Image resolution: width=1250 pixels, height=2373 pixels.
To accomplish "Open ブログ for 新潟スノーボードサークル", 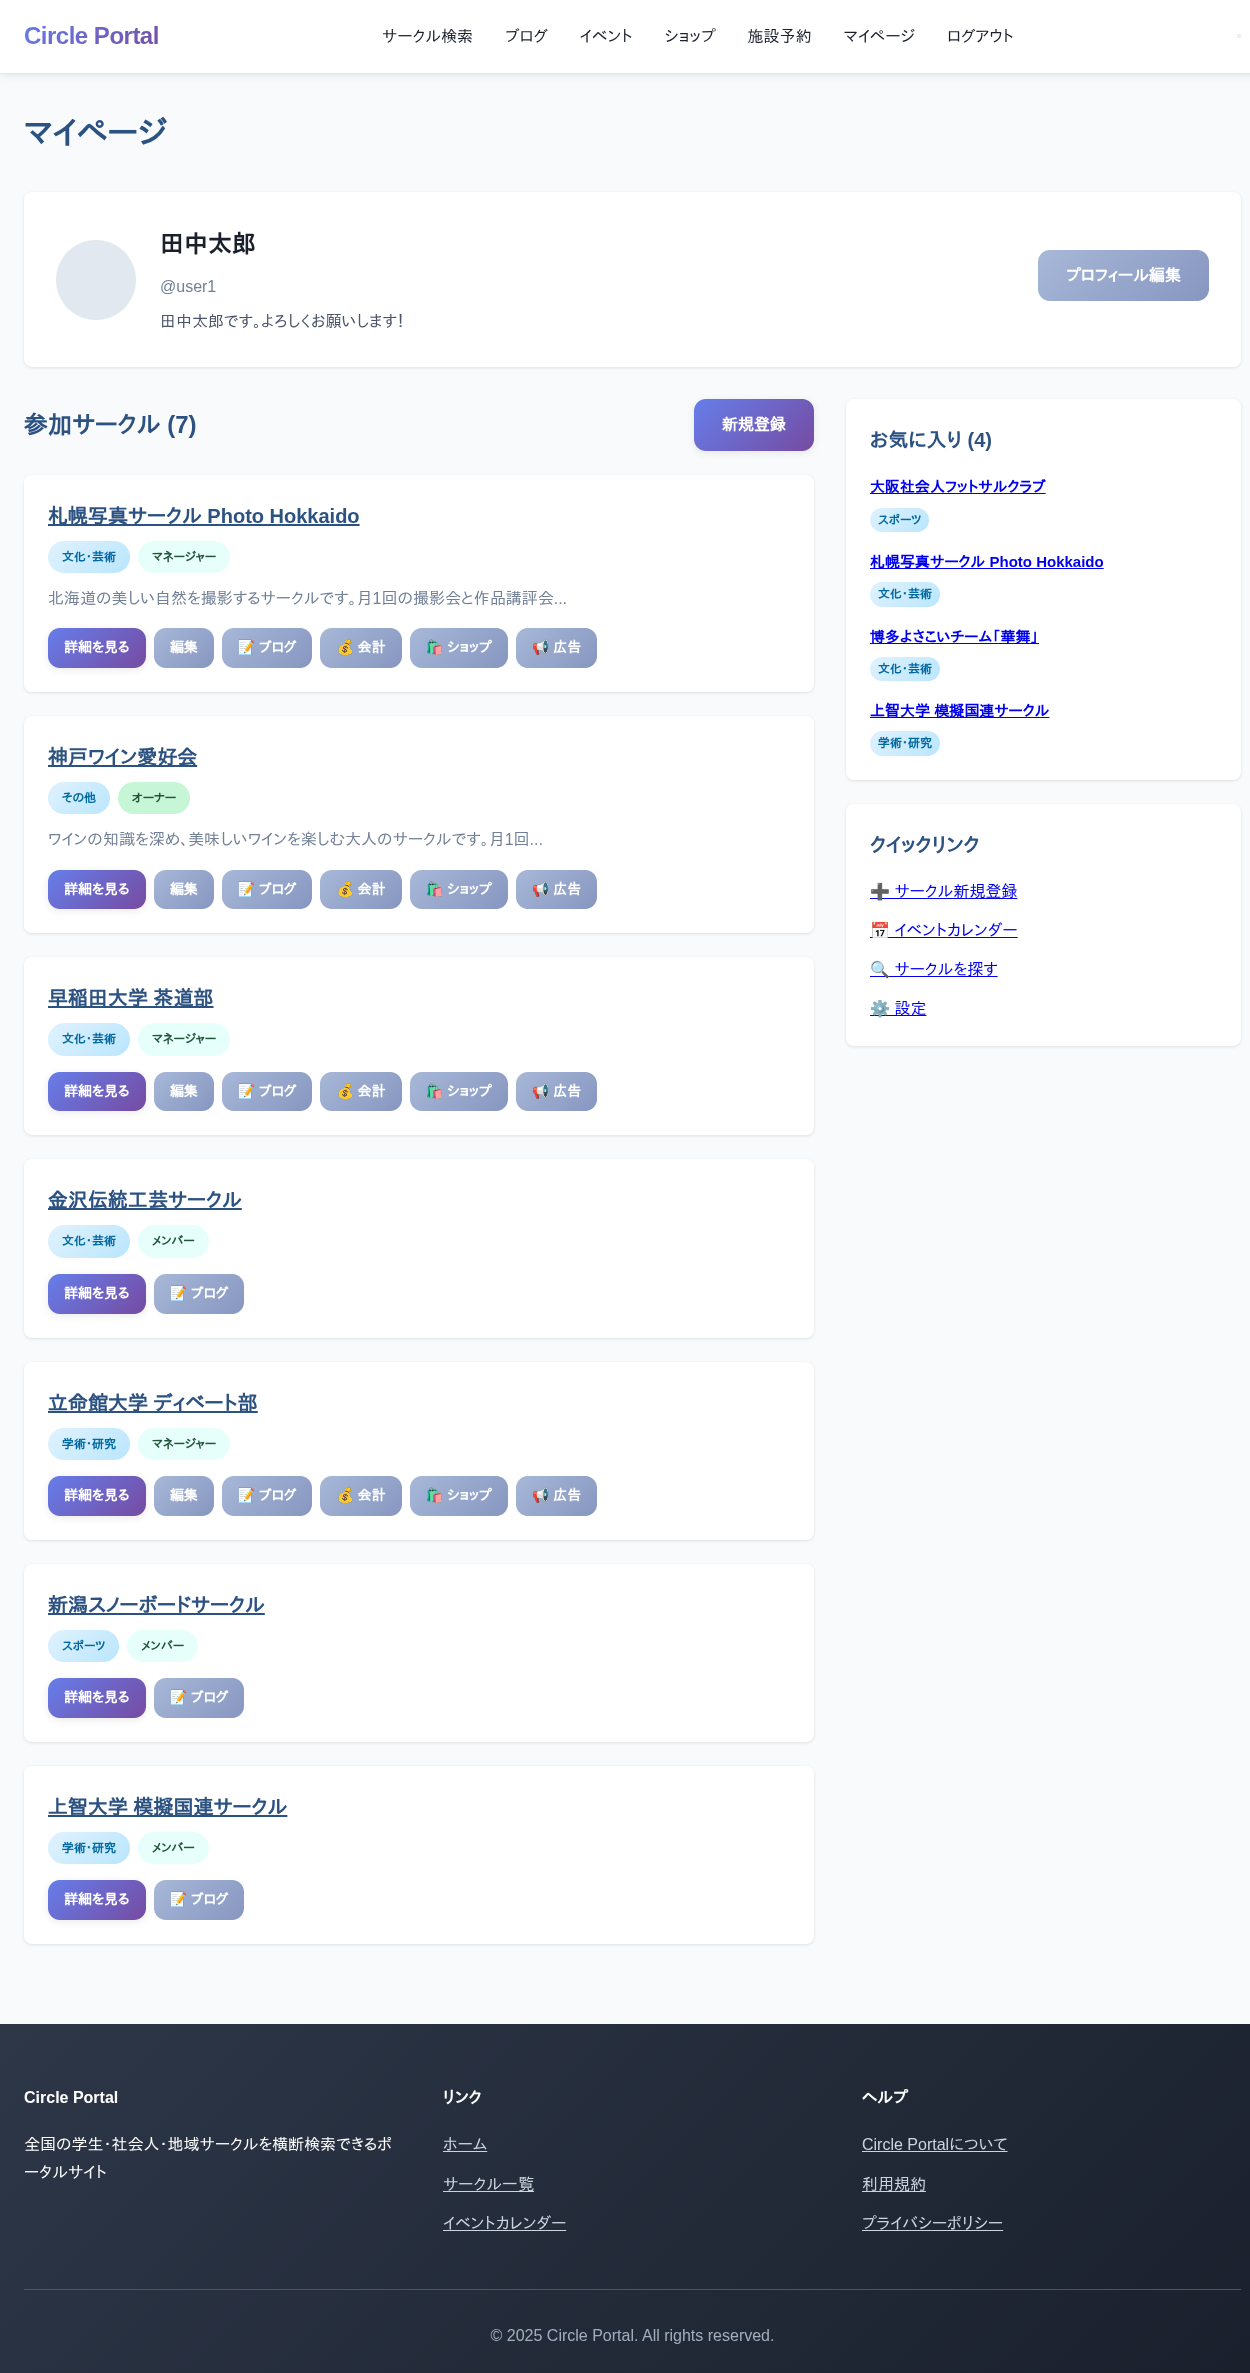I will 199,1698.
